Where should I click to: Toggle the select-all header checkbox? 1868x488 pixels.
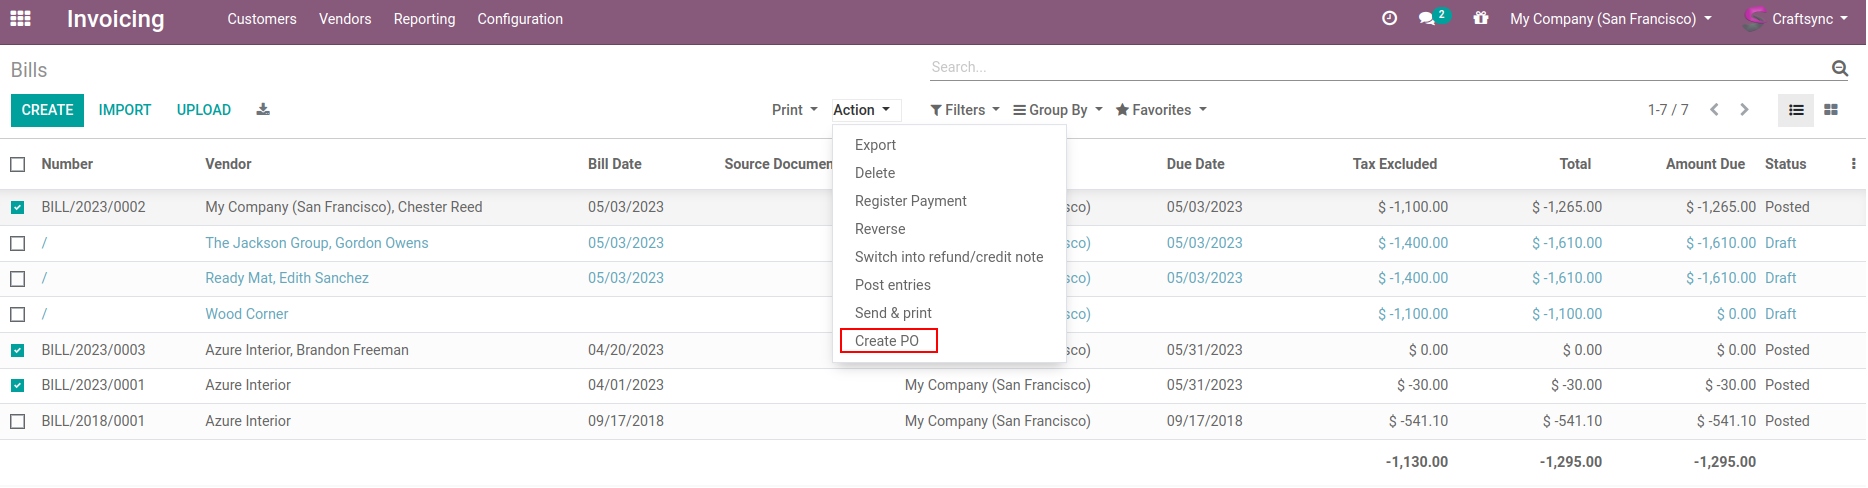pyautogui.click(x=18, y=165)
